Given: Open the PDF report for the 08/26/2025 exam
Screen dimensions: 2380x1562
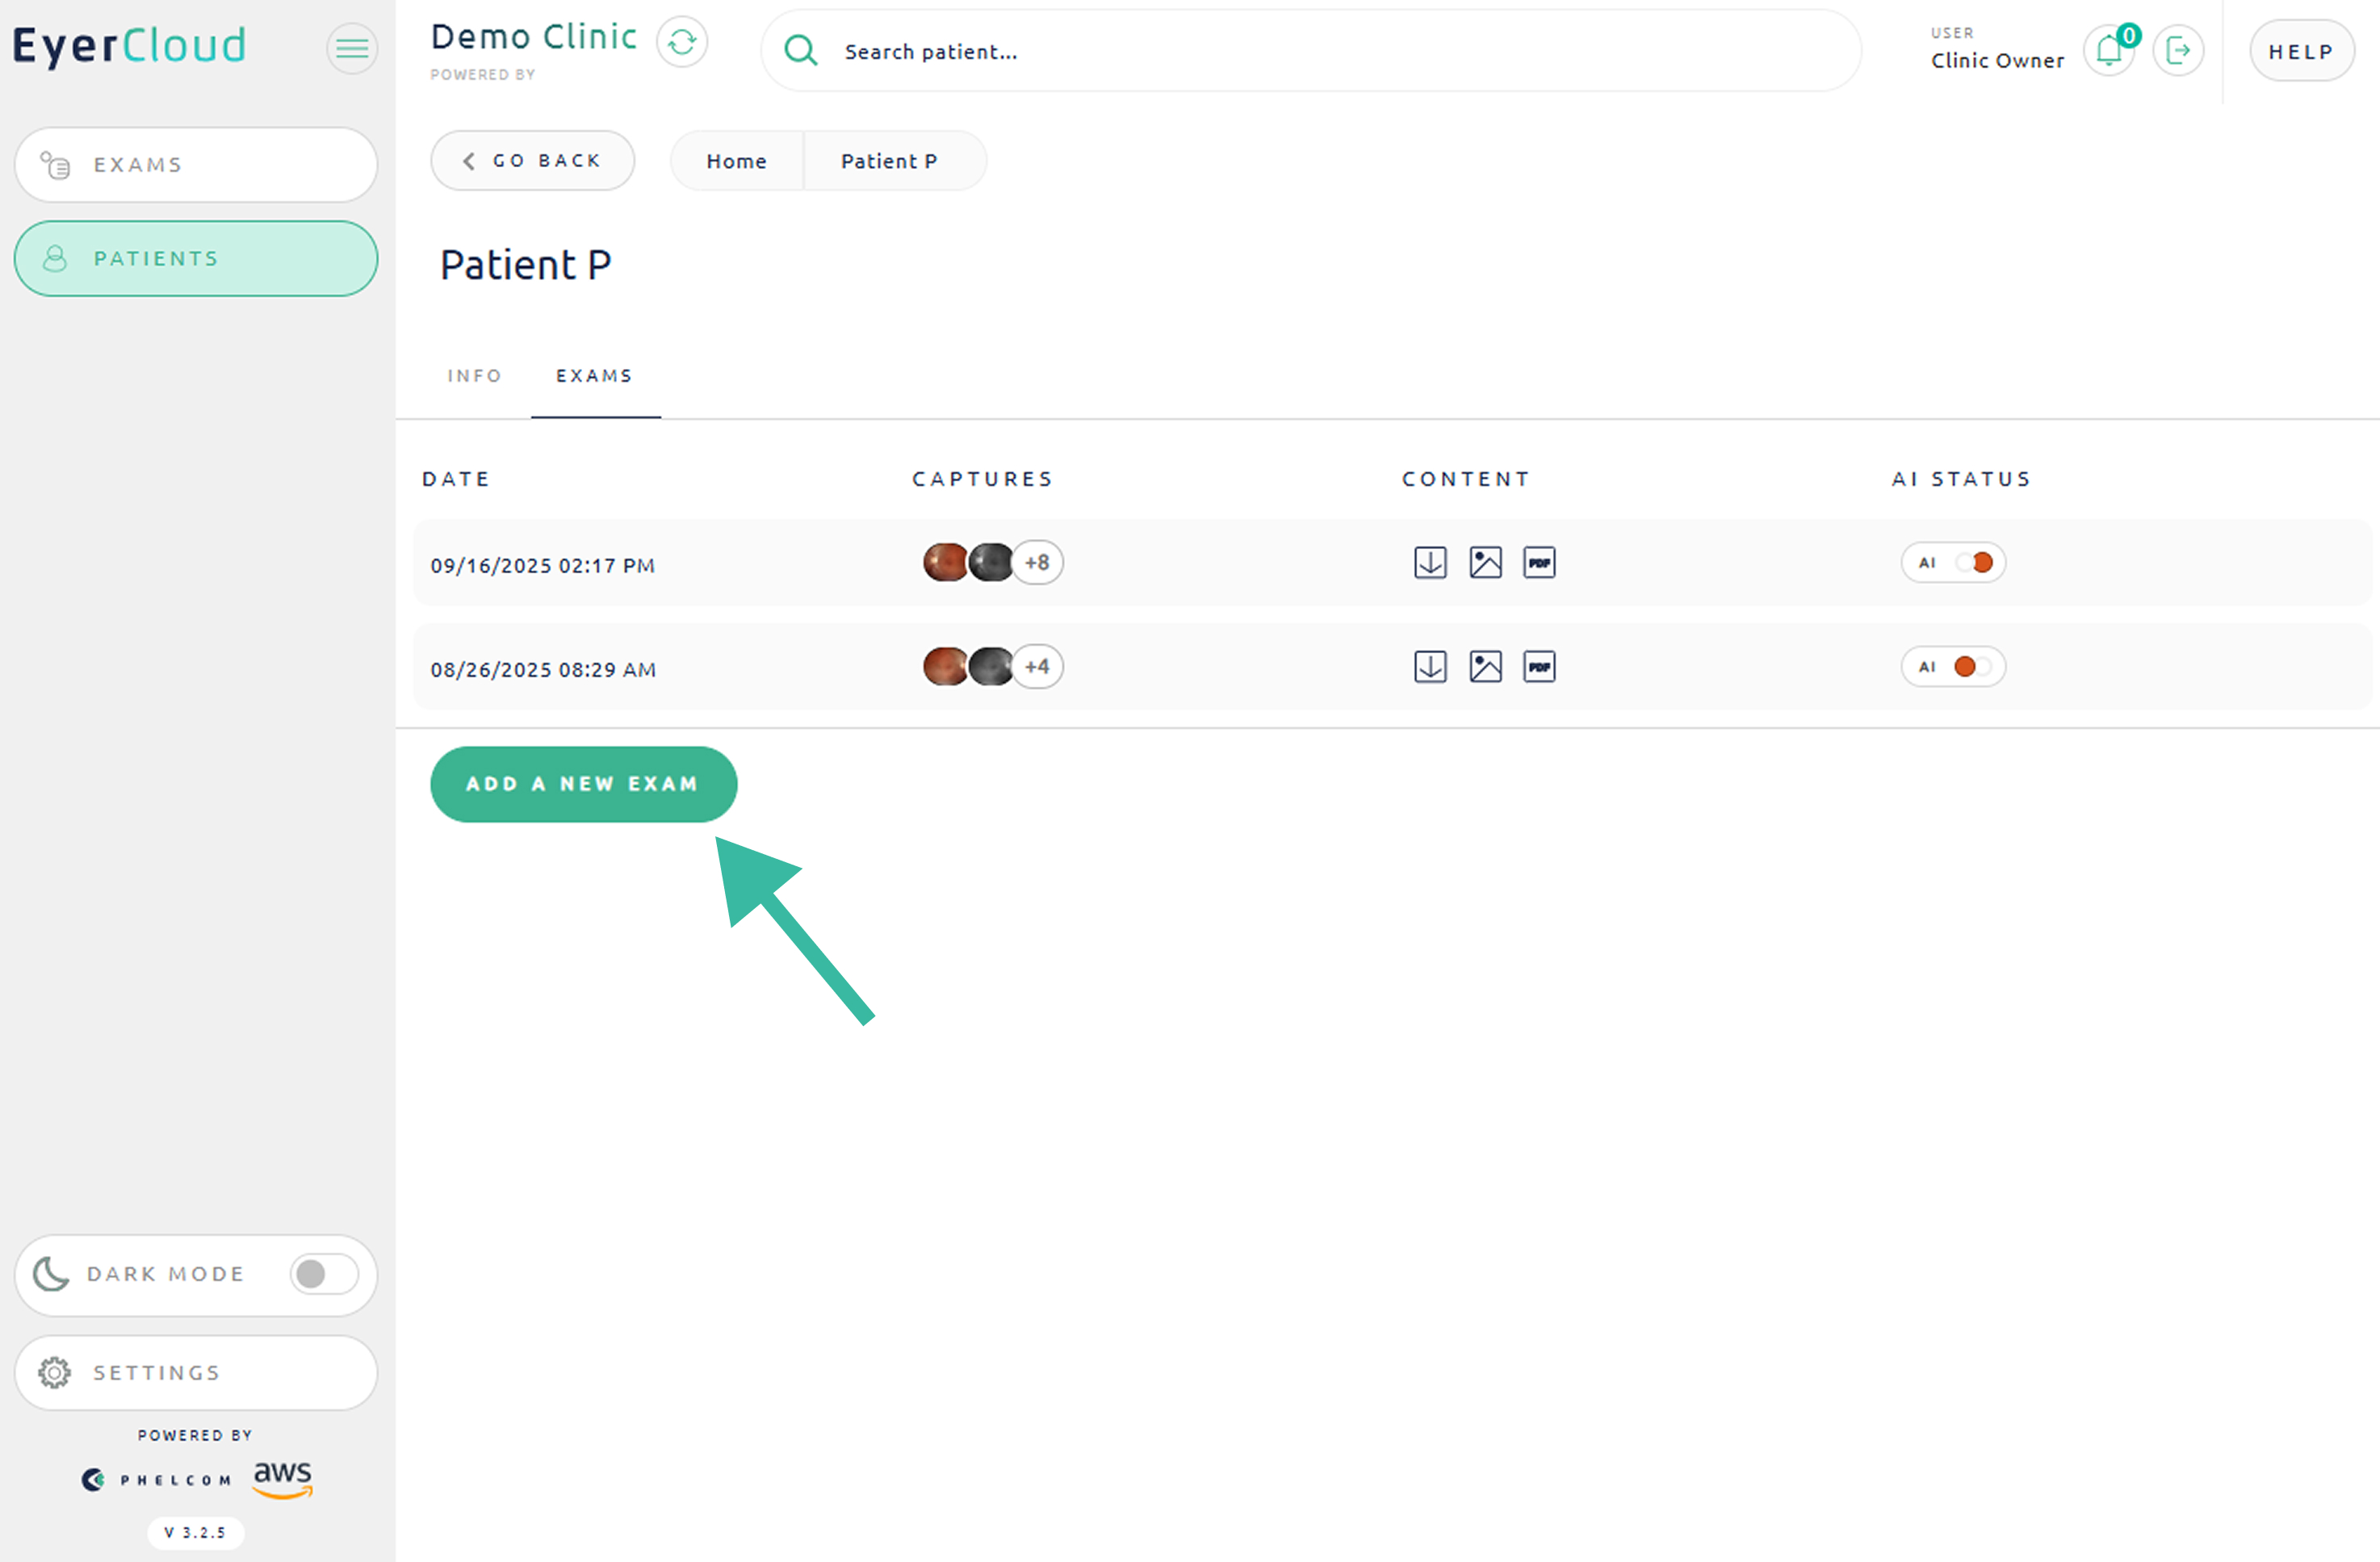Looking at the screenshot, I should (1539, 667).
